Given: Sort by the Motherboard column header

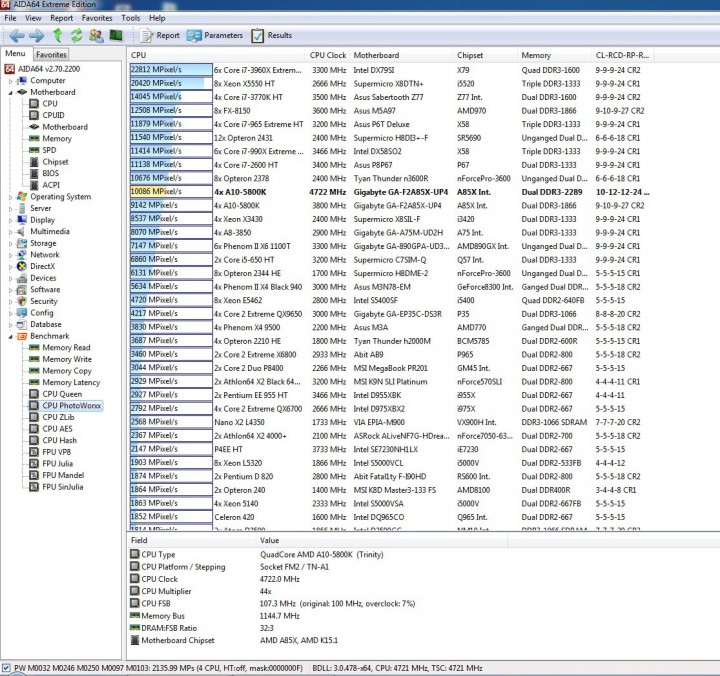Looking at the screenshot, I should click(401, 55).
